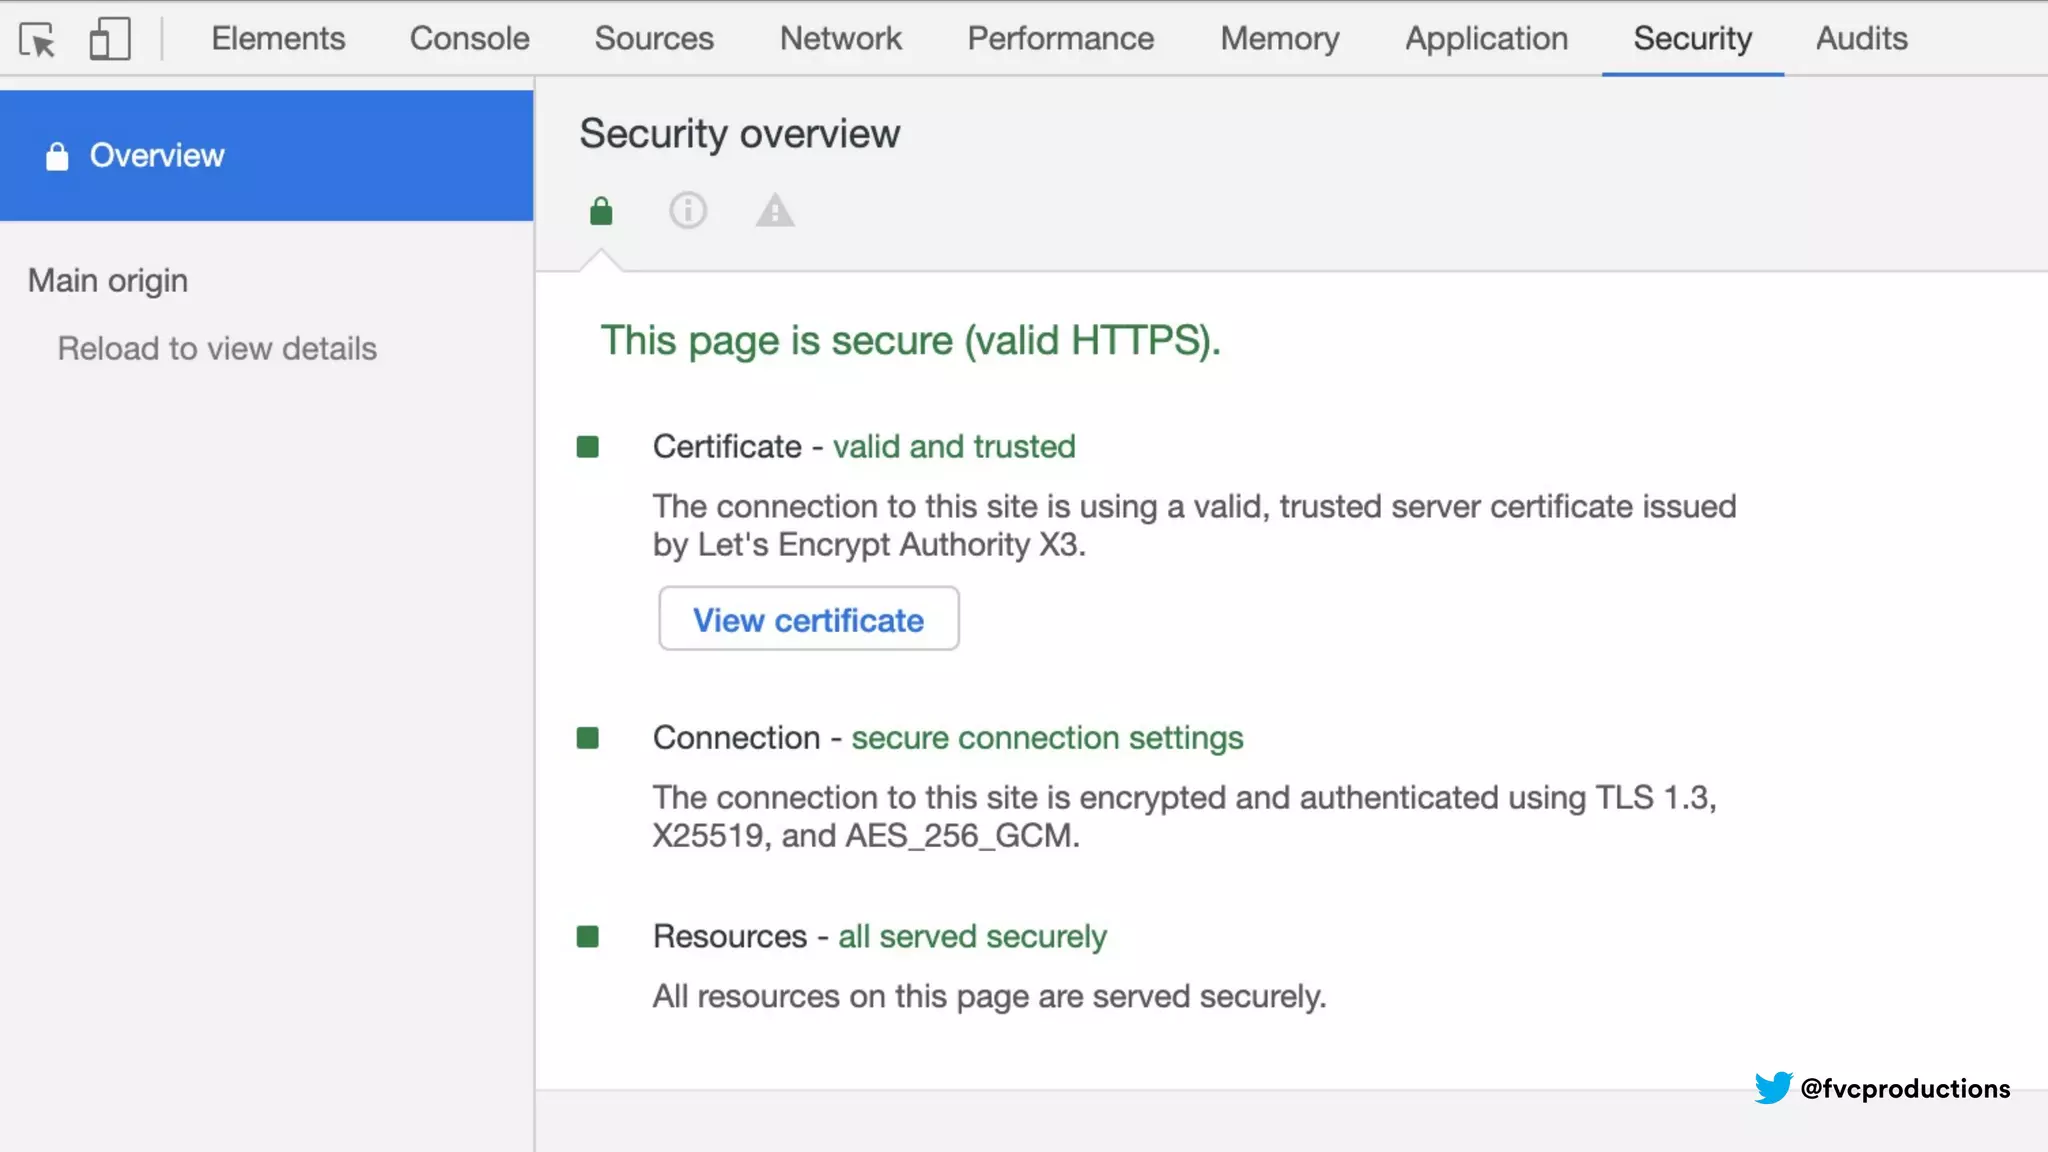Viewport: 2048px width, 1152px height.
Task: Click the gray warning triangle icon
Action: [775, 211]
